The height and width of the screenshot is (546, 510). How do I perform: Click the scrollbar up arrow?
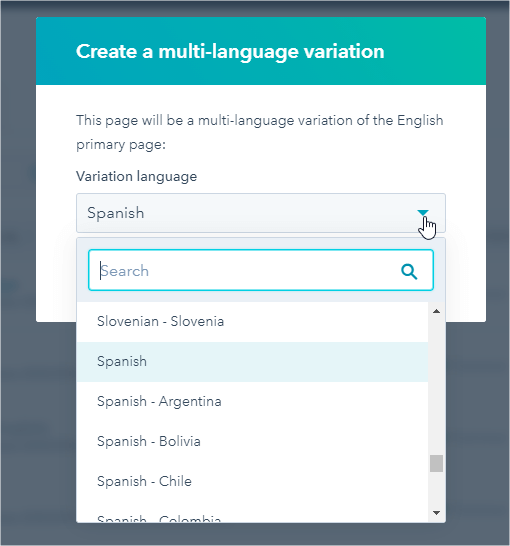point(436,311)
